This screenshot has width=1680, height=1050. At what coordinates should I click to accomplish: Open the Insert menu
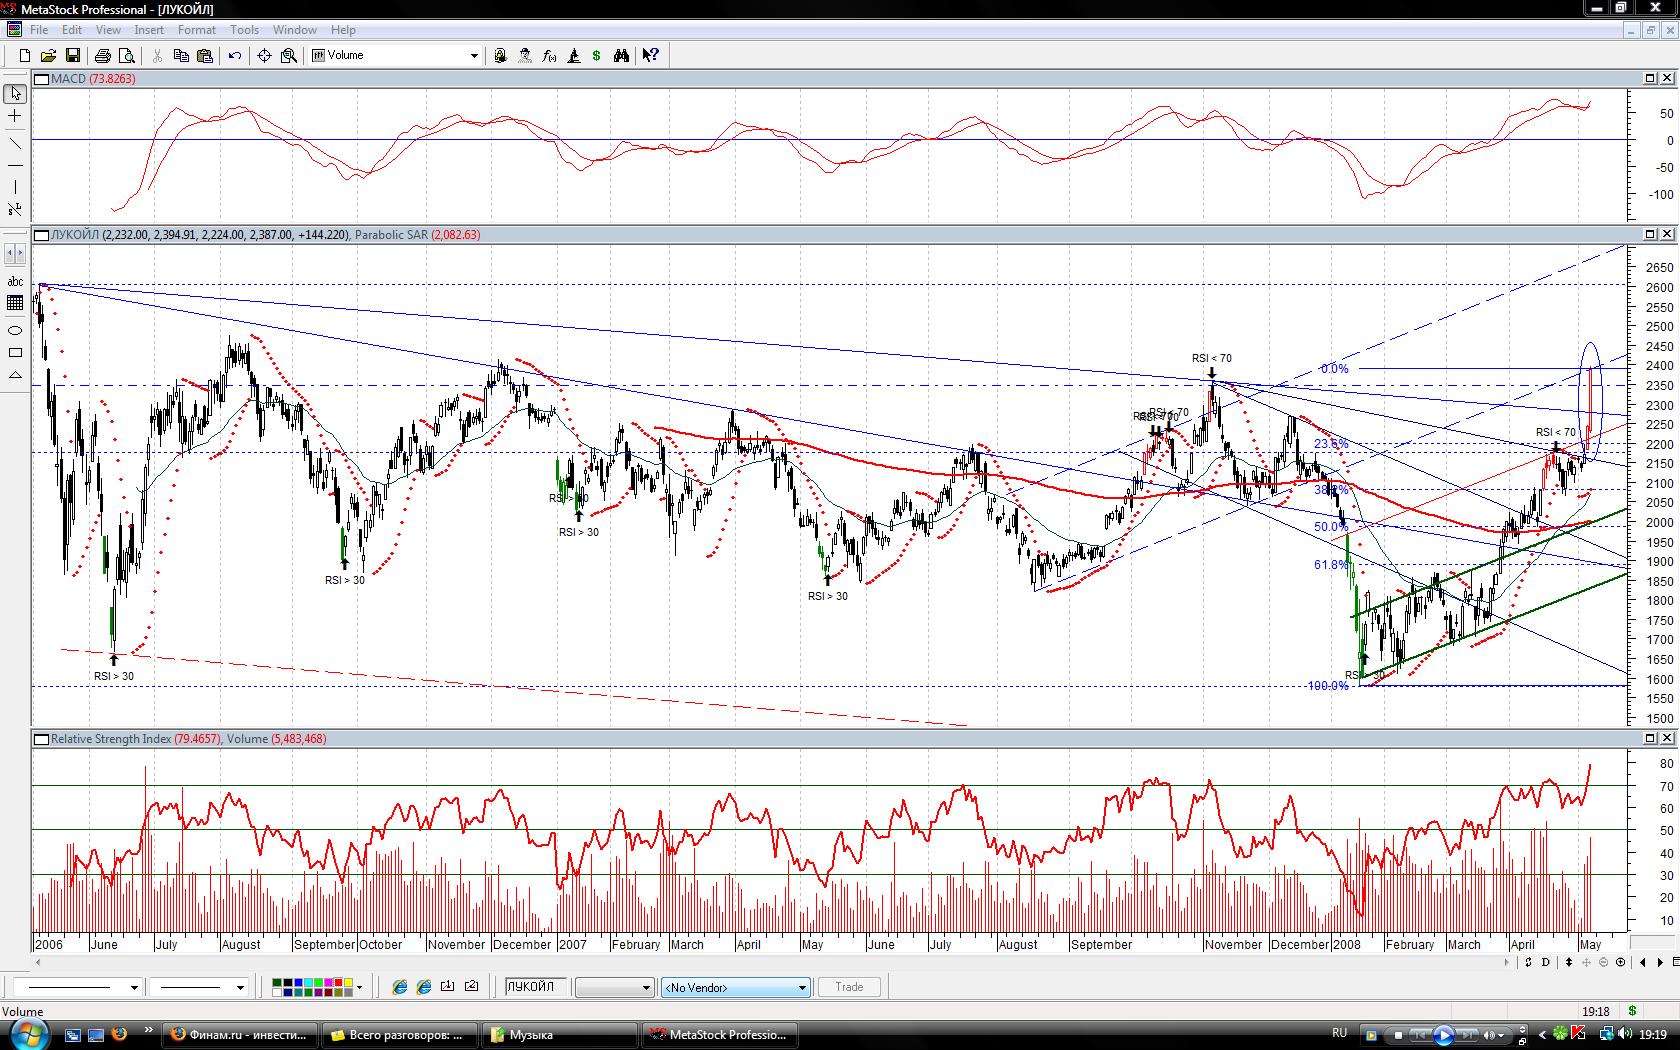click(149, 30)
